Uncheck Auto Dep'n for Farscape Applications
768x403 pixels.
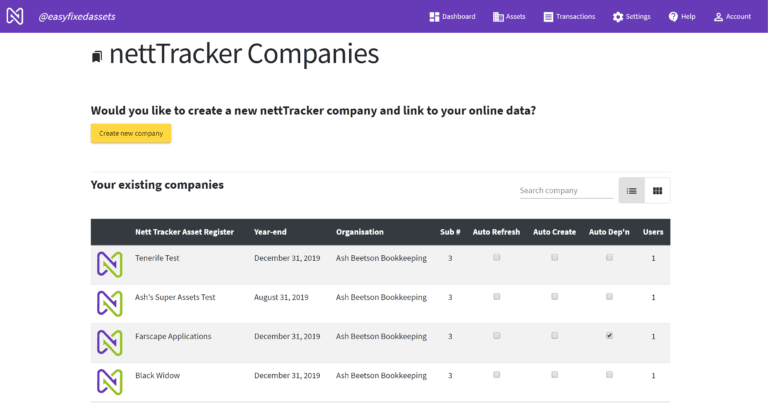tap(609, 335)
